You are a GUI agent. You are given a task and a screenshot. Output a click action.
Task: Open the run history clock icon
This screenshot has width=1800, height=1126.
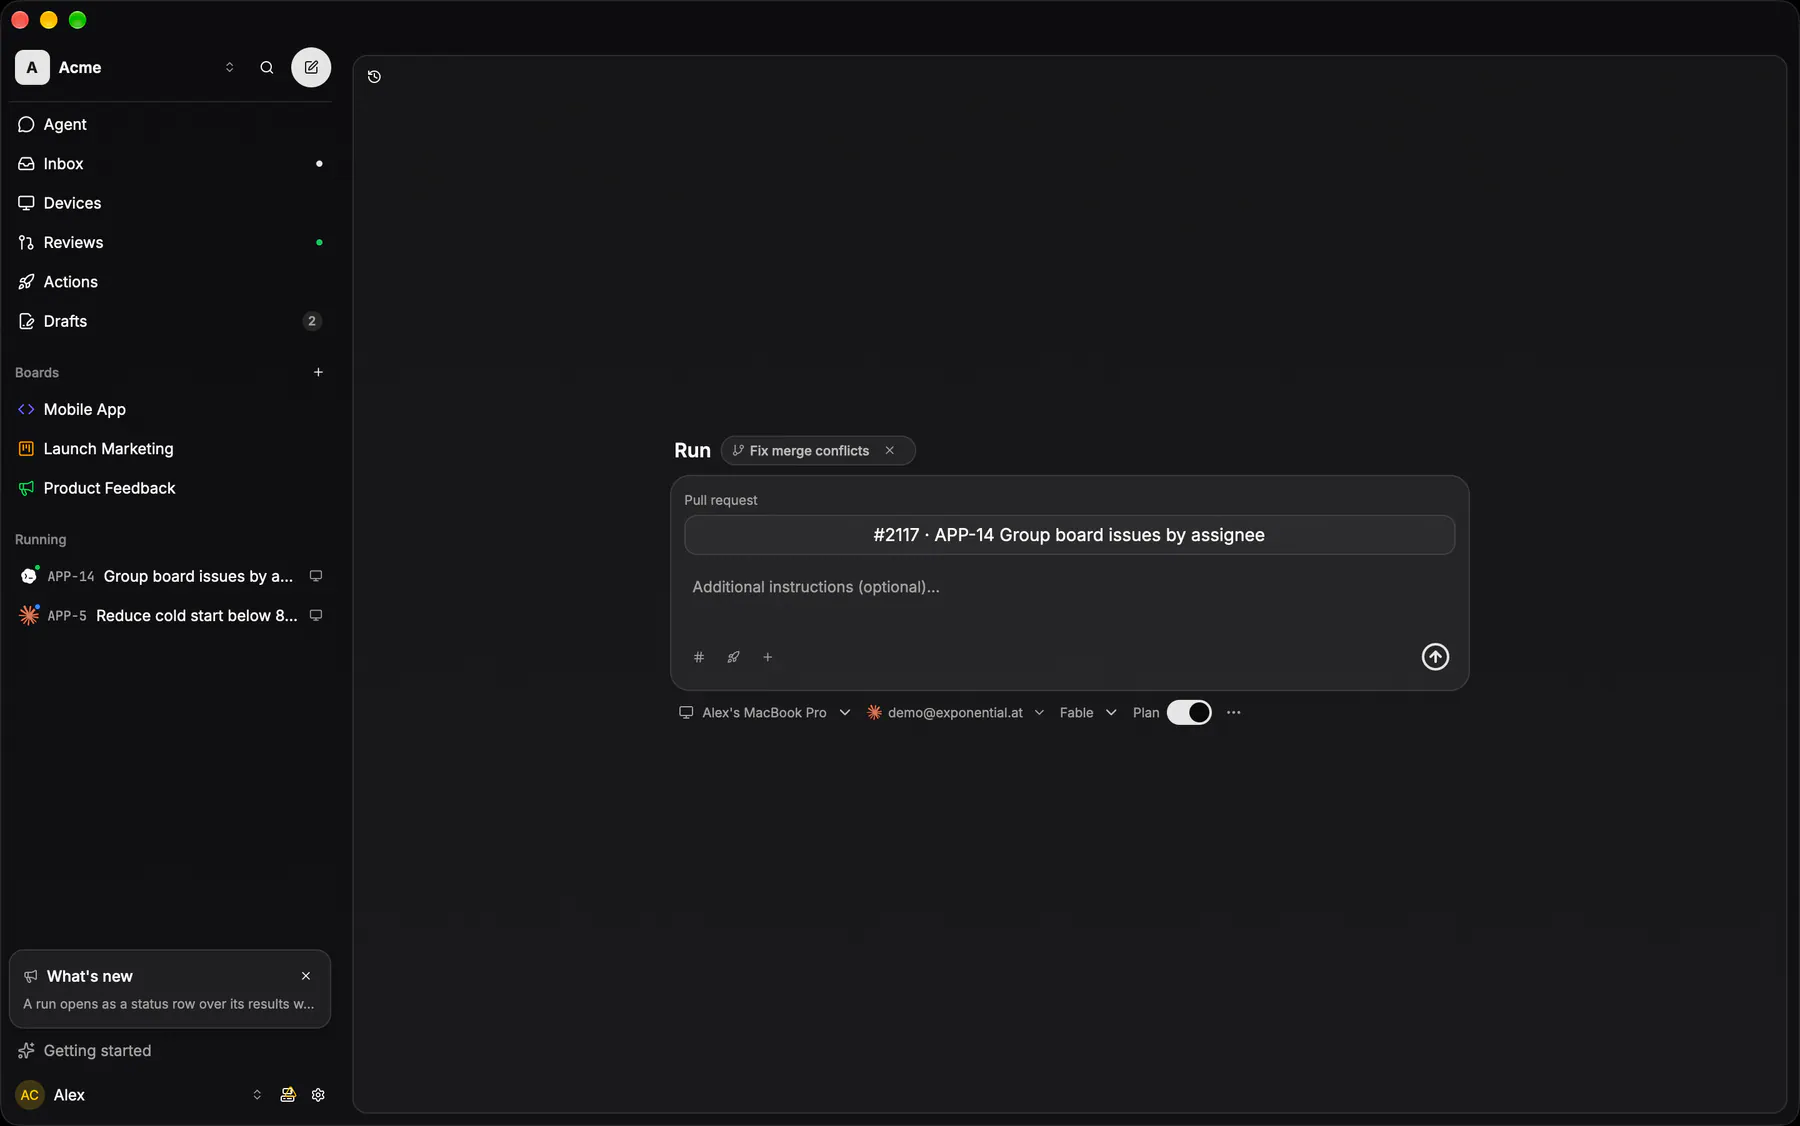click(x=374, y=77)
